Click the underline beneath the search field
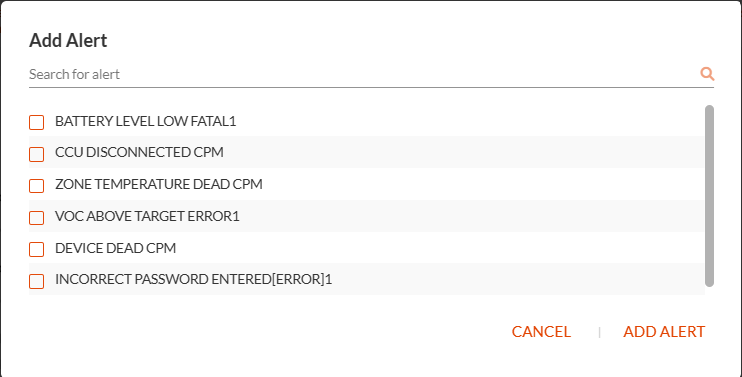742x377 pixels. point(371,88)
